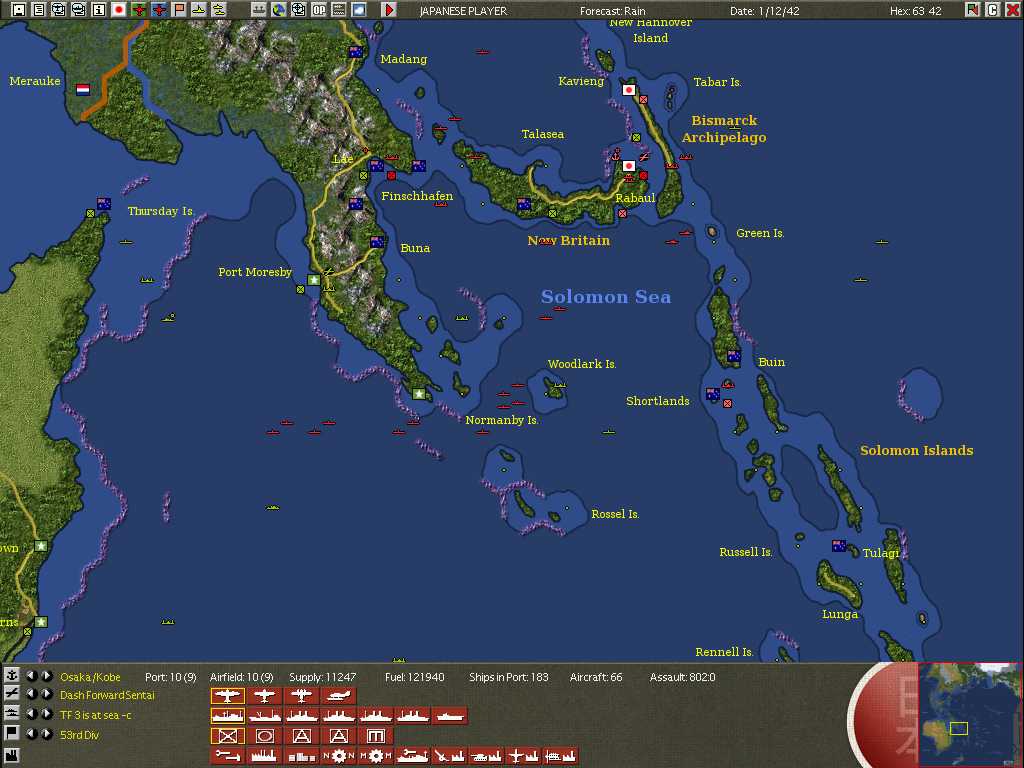This screenshot has width=1024, height=768.
Task: Click the 'Ships in Port: 183' value
Action: coord(509,677)
